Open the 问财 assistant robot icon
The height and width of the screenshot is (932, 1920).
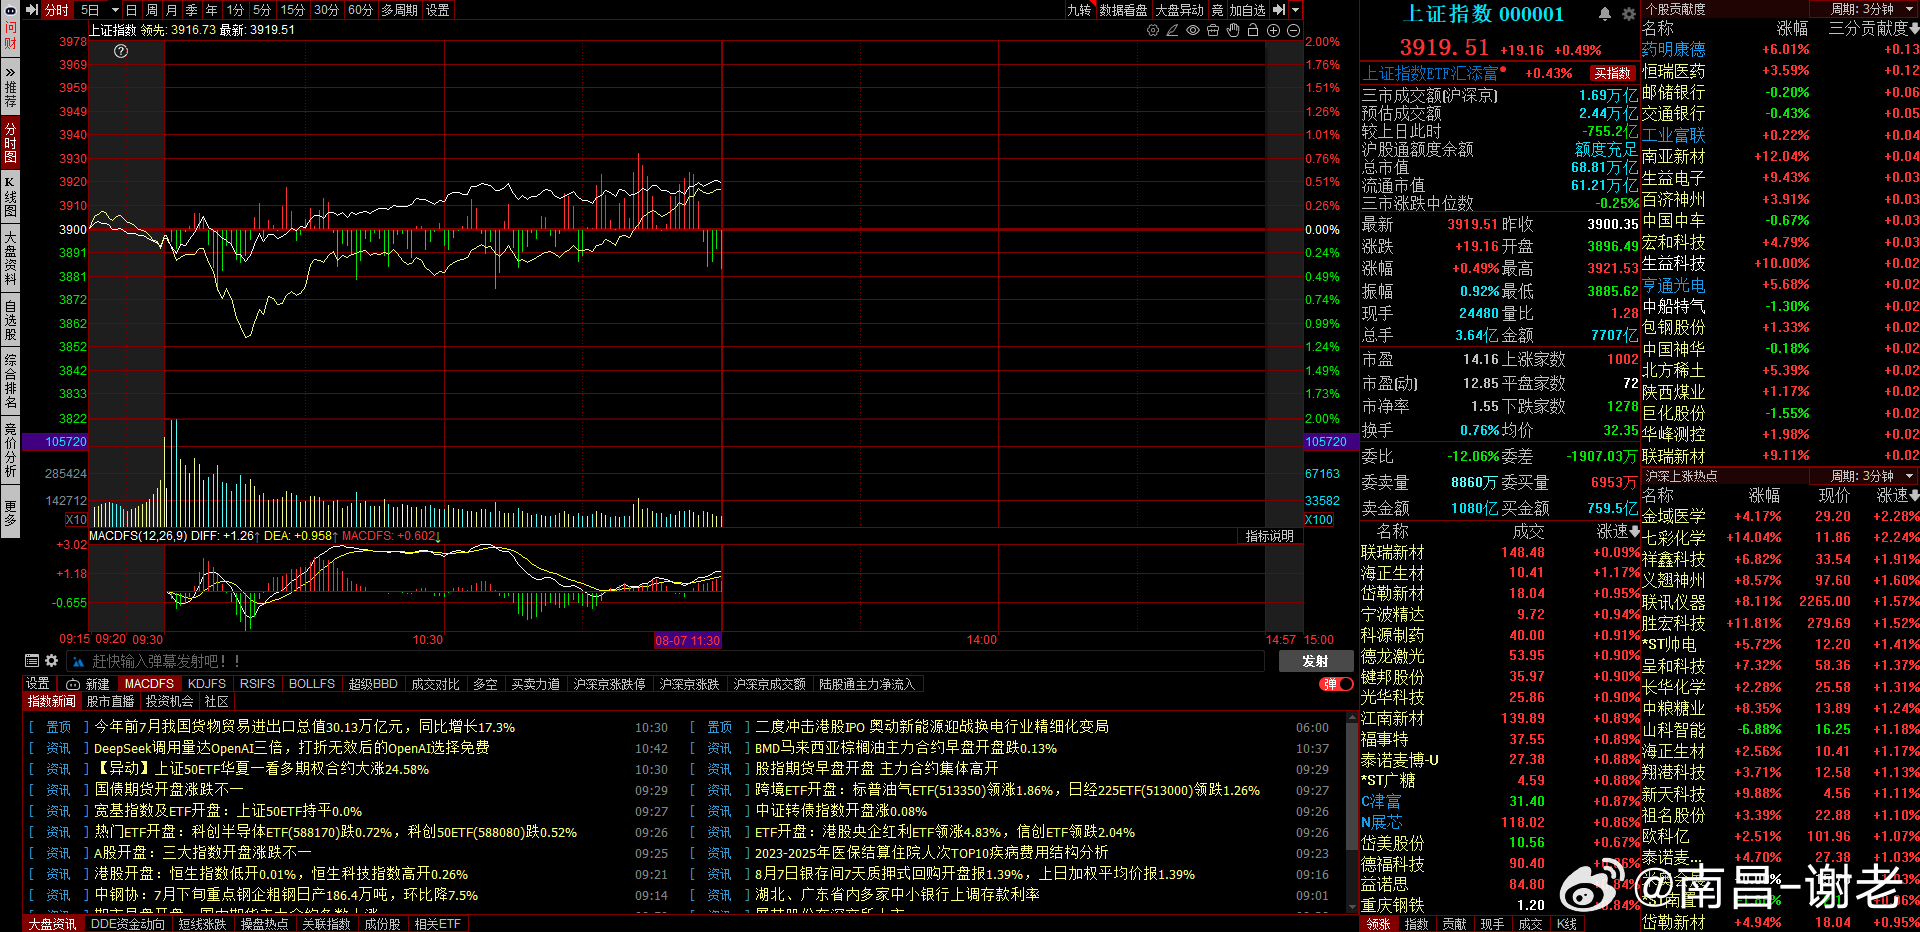(x=10, y=11)
